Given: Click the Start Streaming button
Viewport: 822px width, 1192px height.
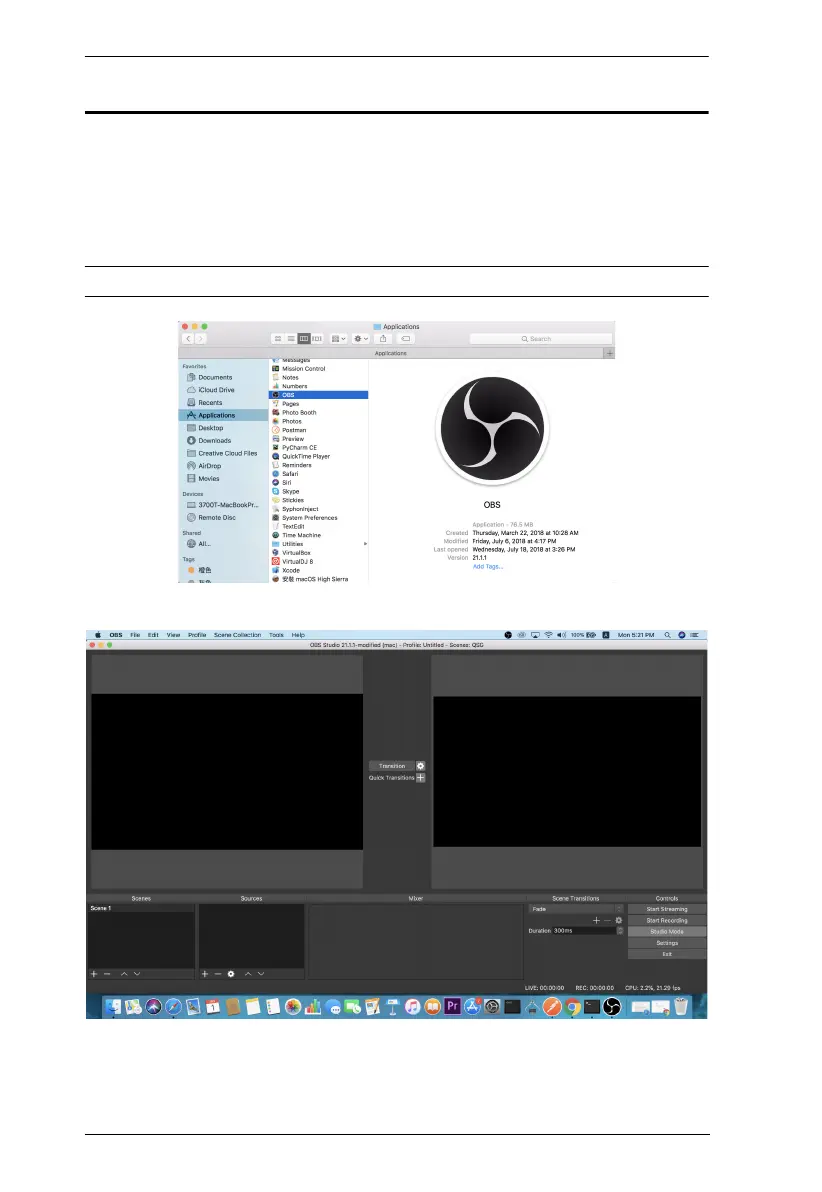Looking at the screenshot, I should pyautogui.click(x=666, y=909).
